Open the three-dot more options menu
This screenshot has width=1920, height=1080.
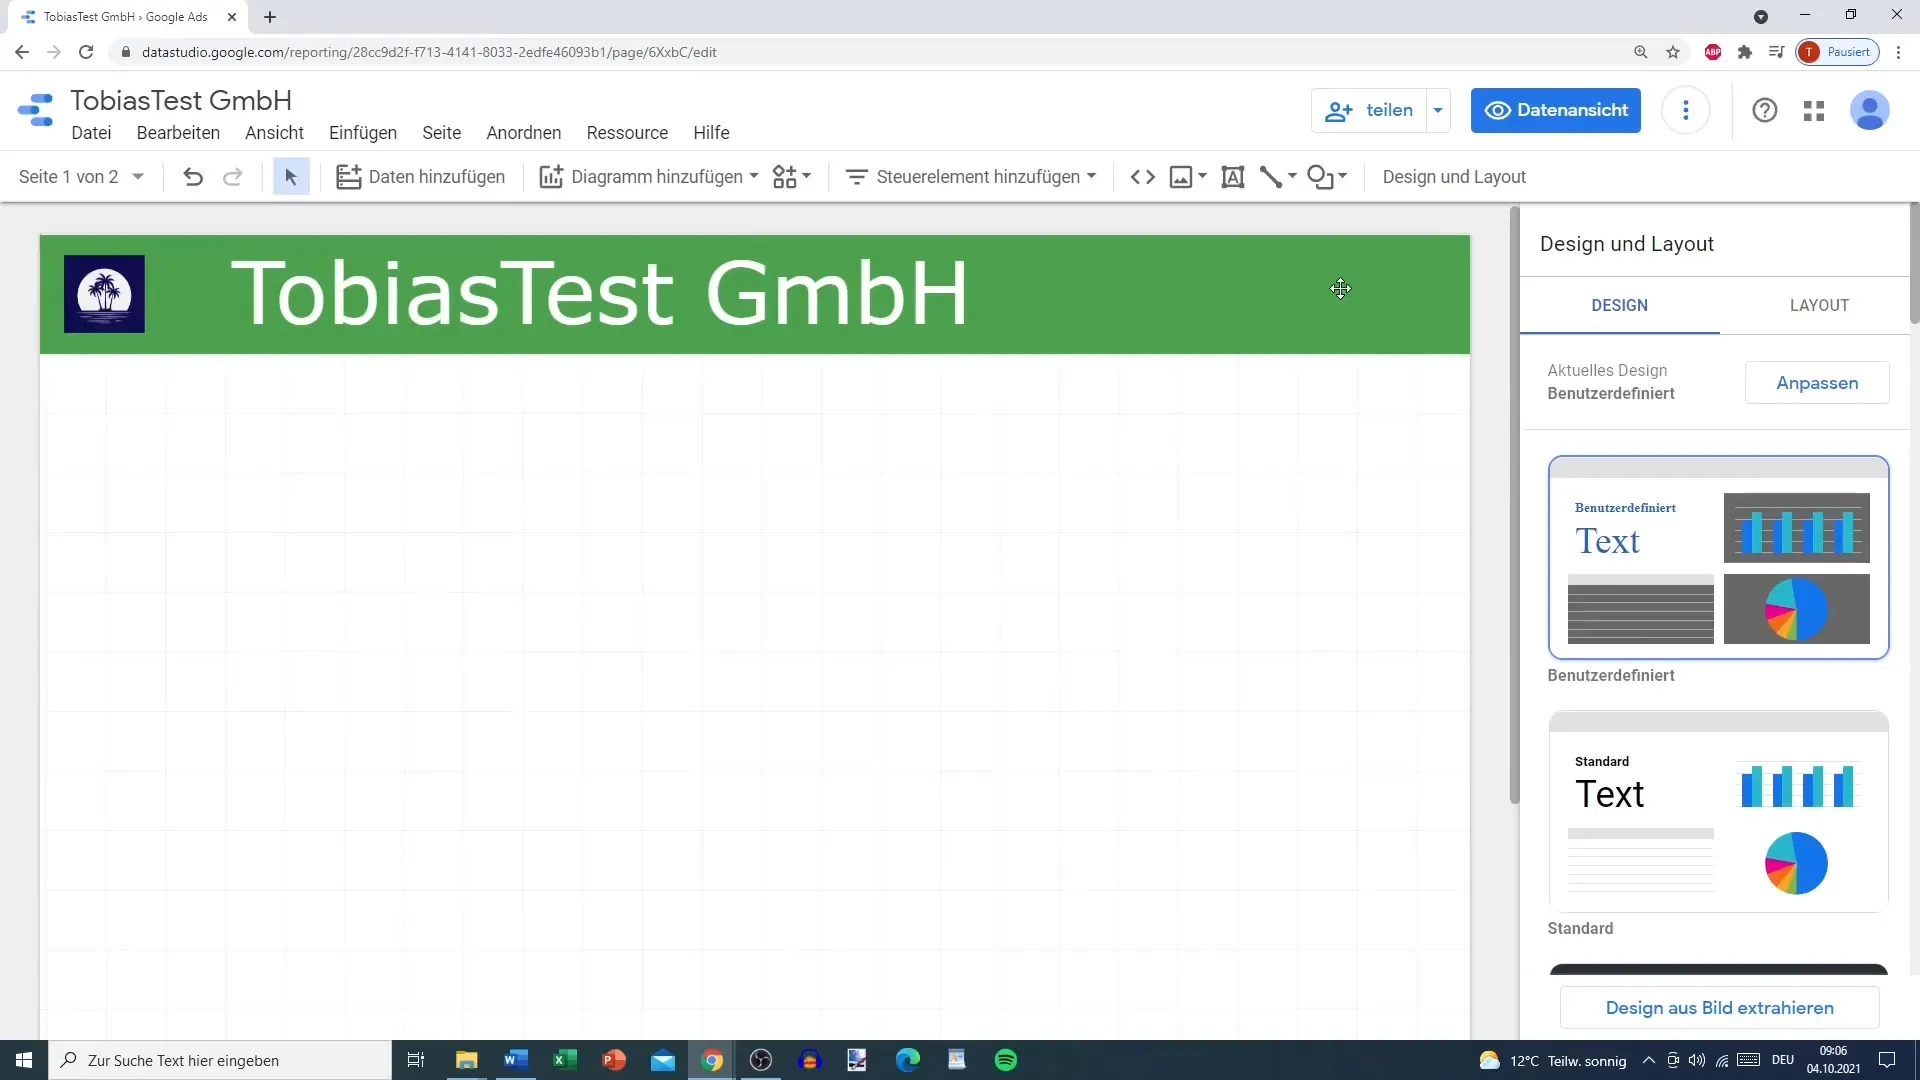(1686, 110)
